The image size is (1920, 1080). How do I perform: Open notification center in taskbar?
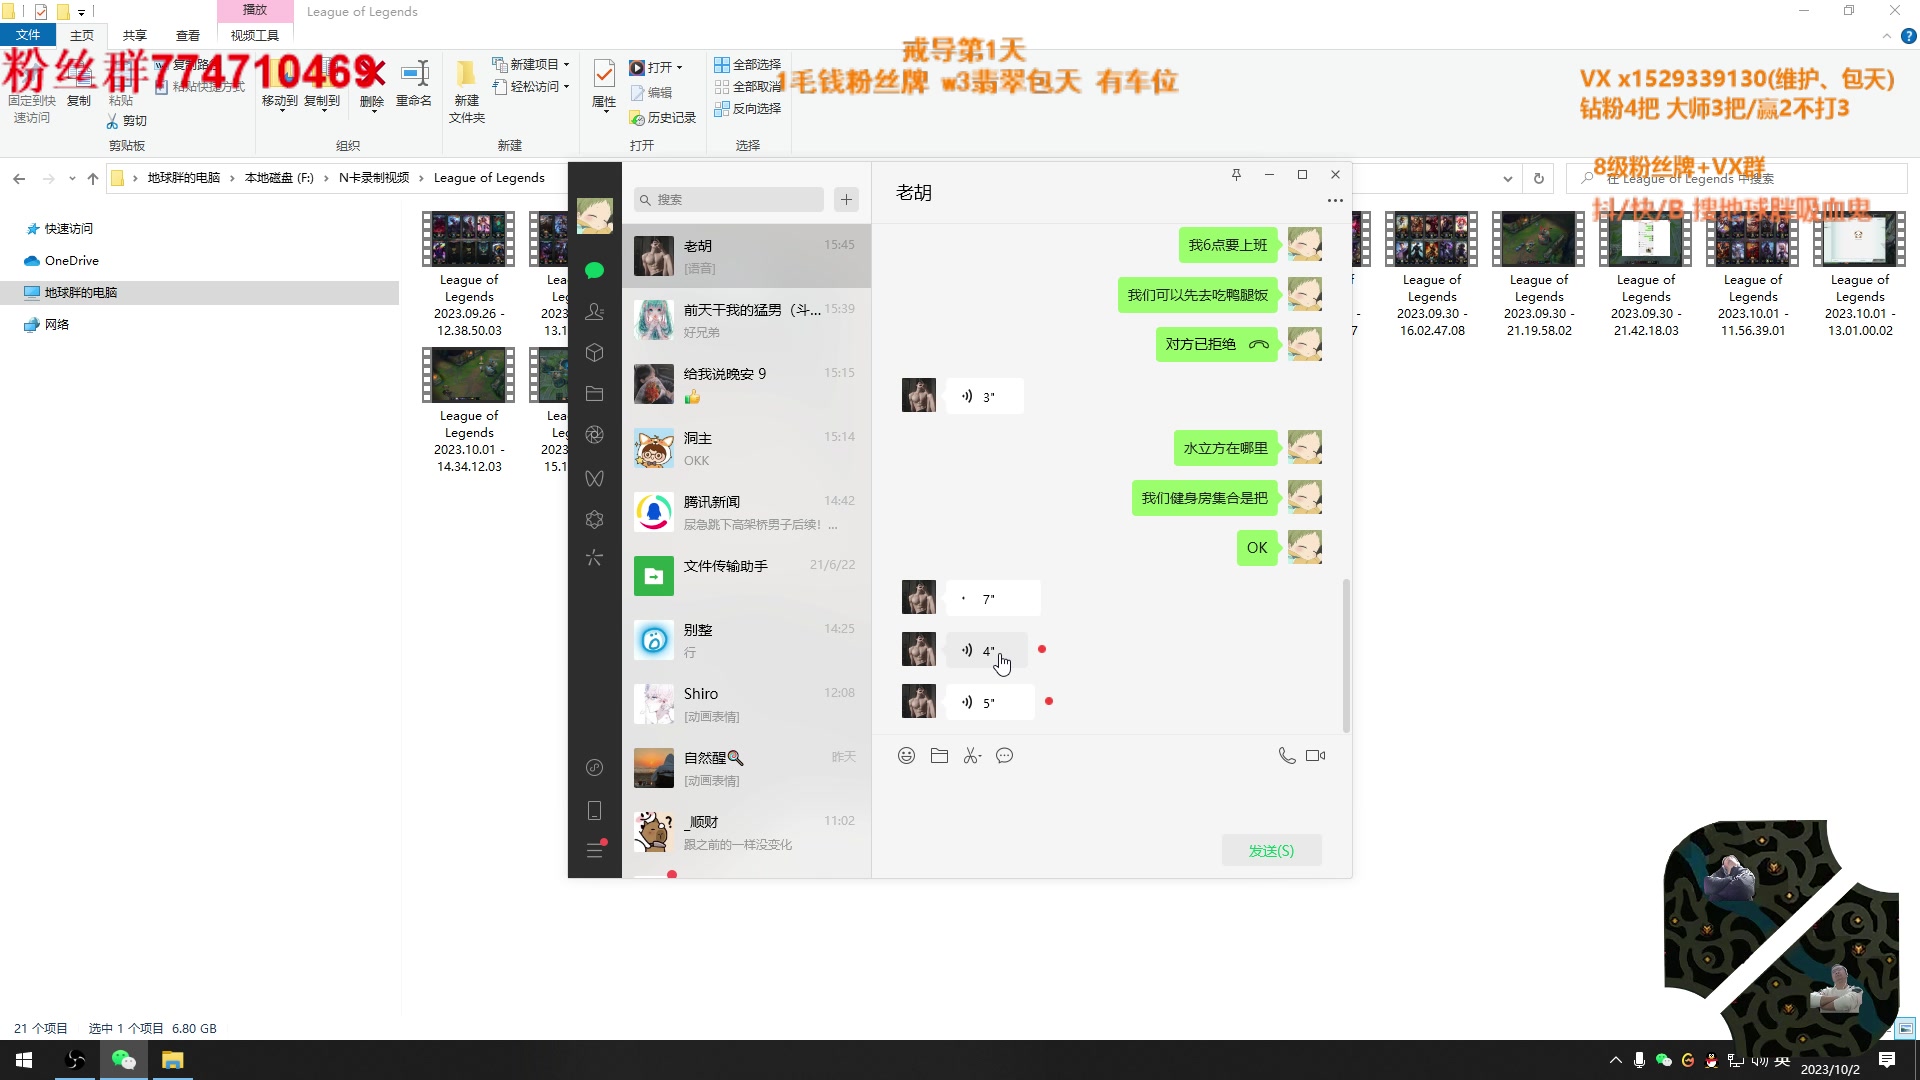1887,1060
